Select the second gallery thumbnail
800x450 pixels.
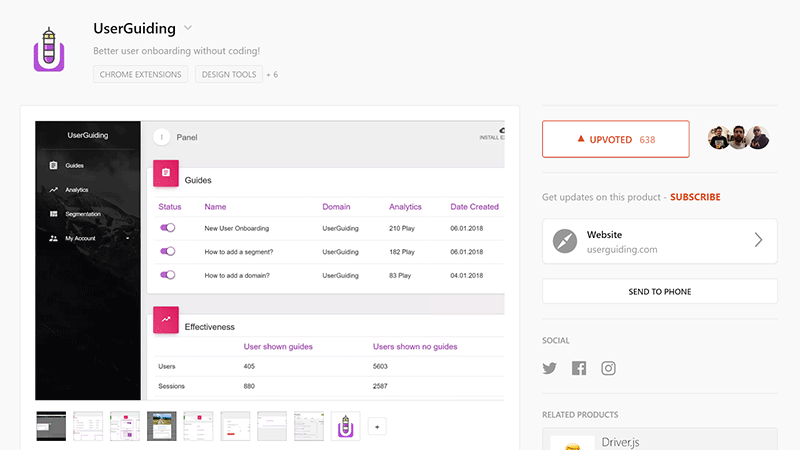click(x=88, y=426)
